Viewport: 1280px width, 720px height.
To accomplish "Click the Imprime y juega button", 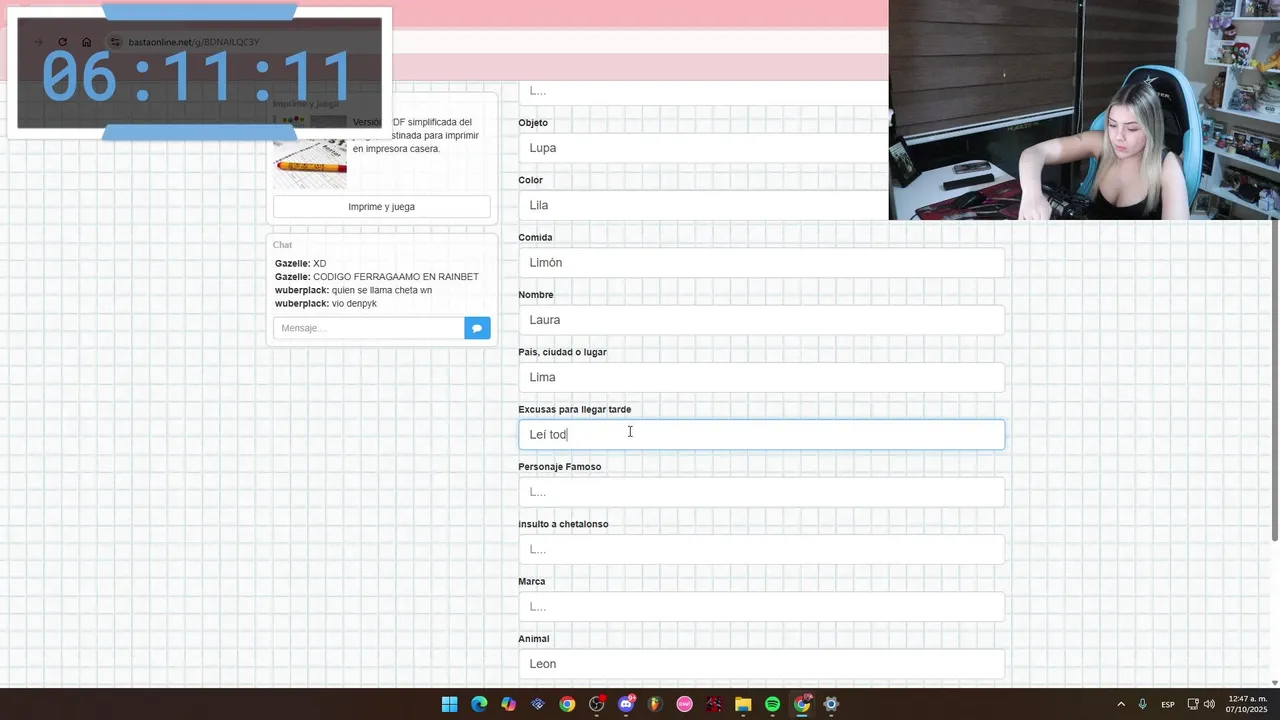I will coord(381,207).
